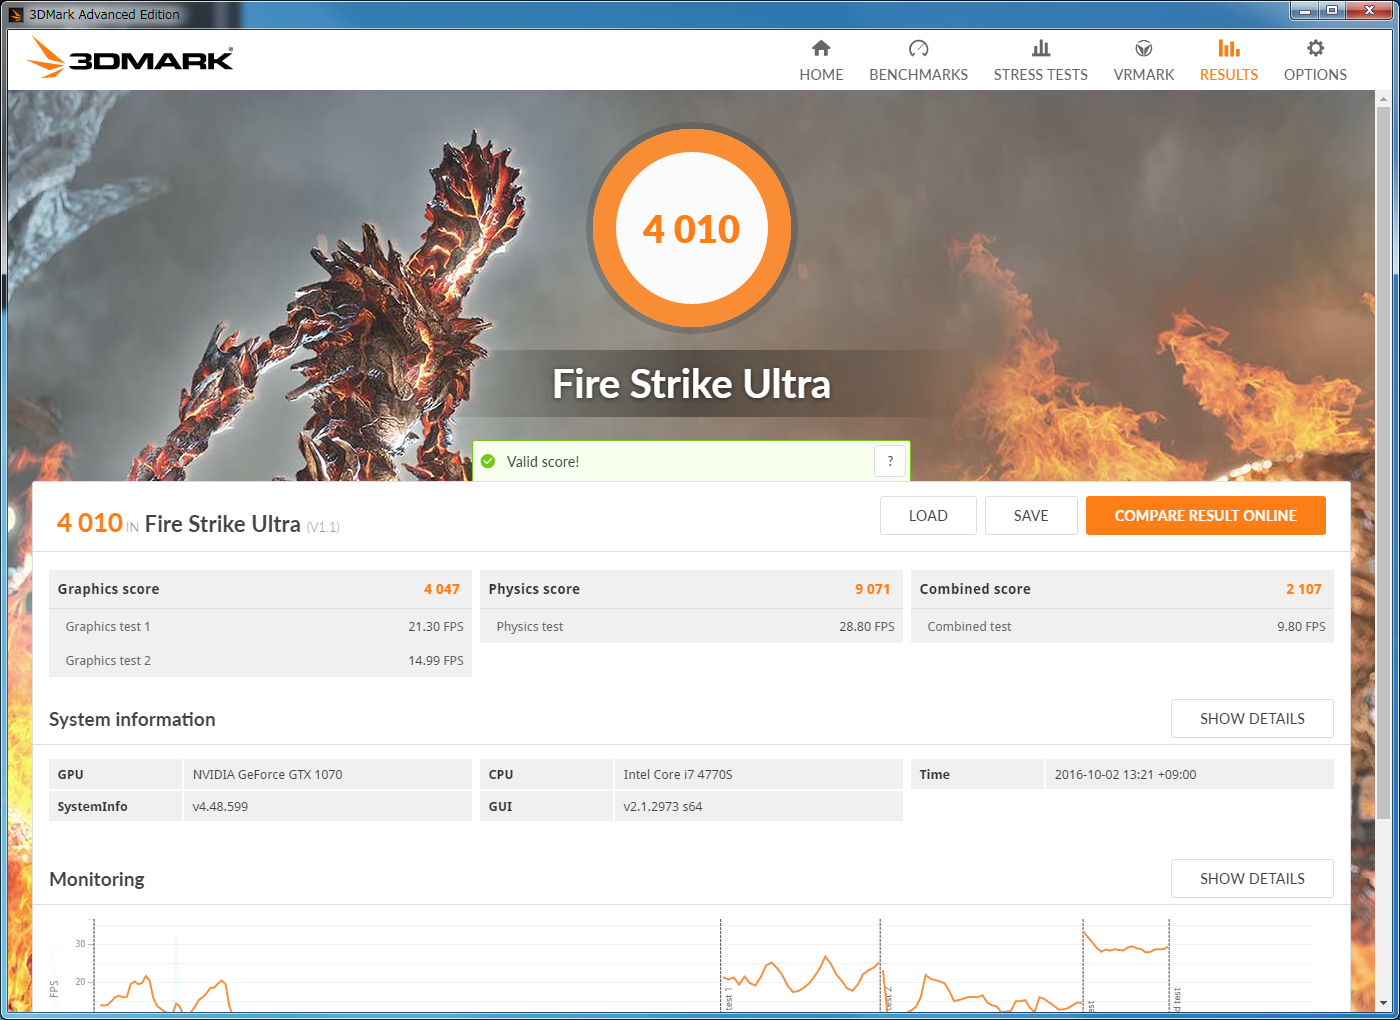Open the STRESS TESTS tab label

coord(1041,75)
